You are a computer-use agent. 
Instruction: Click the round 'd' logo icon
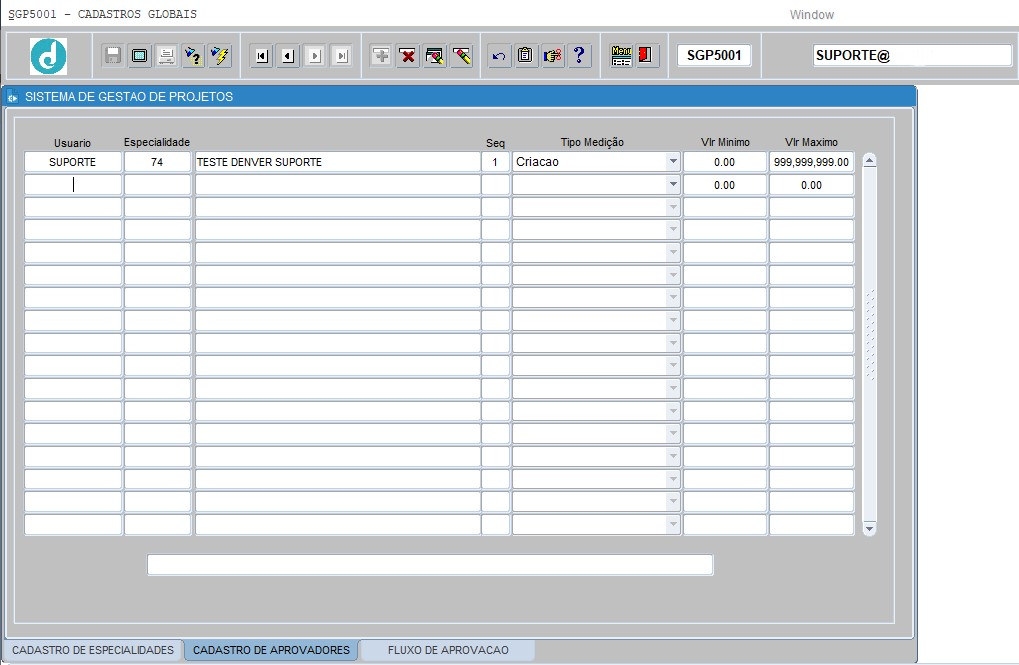coord(48,56)
